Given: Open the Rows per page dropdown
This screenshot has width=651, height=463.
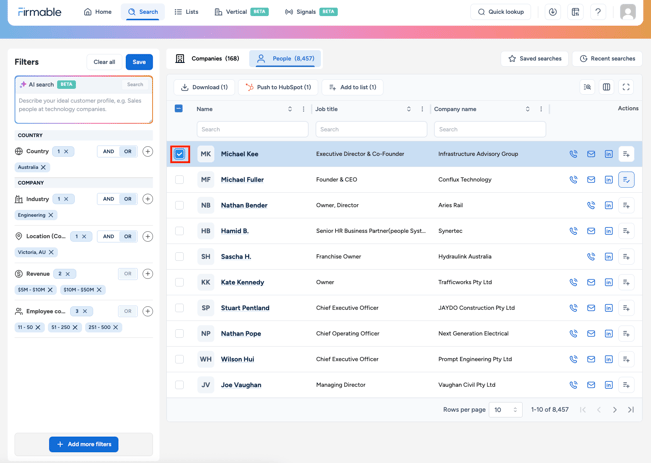Looking at the screenshot, I should coord(505,410).
